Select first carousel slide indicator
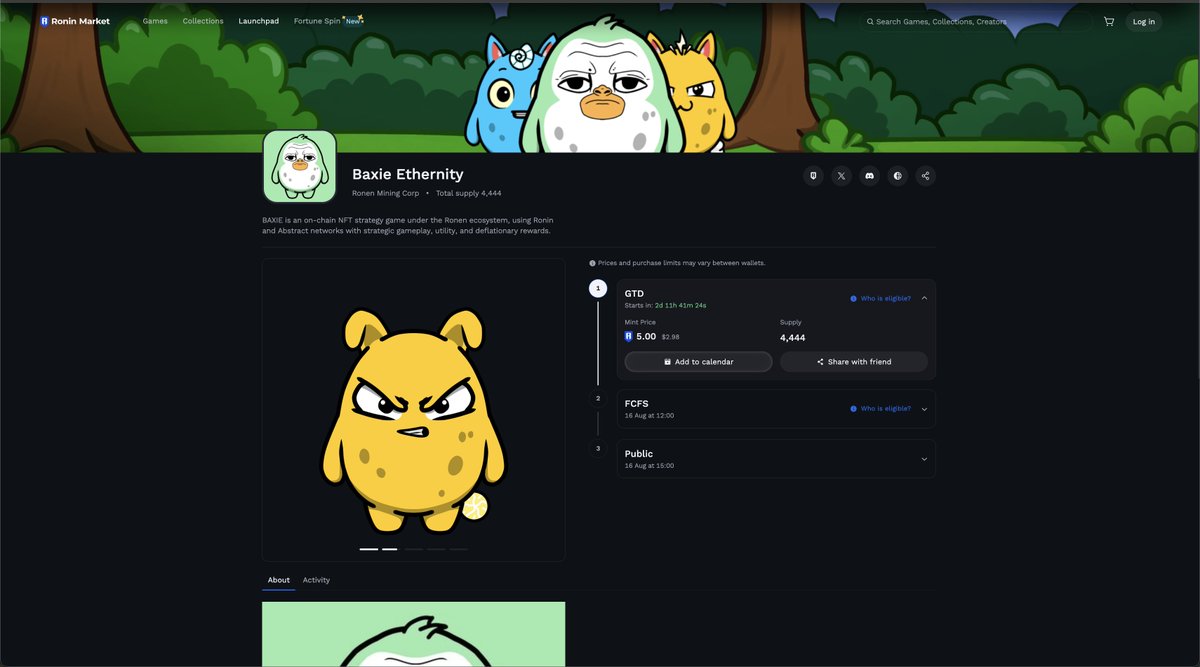The image size is (1200, 667). (369, 549)
